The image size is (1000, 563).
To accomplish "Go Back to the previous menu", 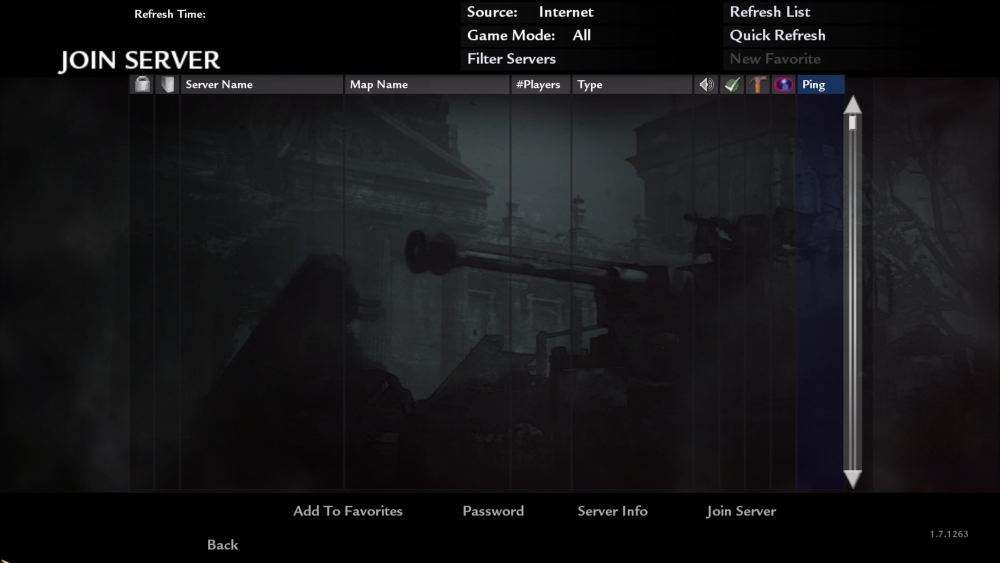I will coord(222,545).
